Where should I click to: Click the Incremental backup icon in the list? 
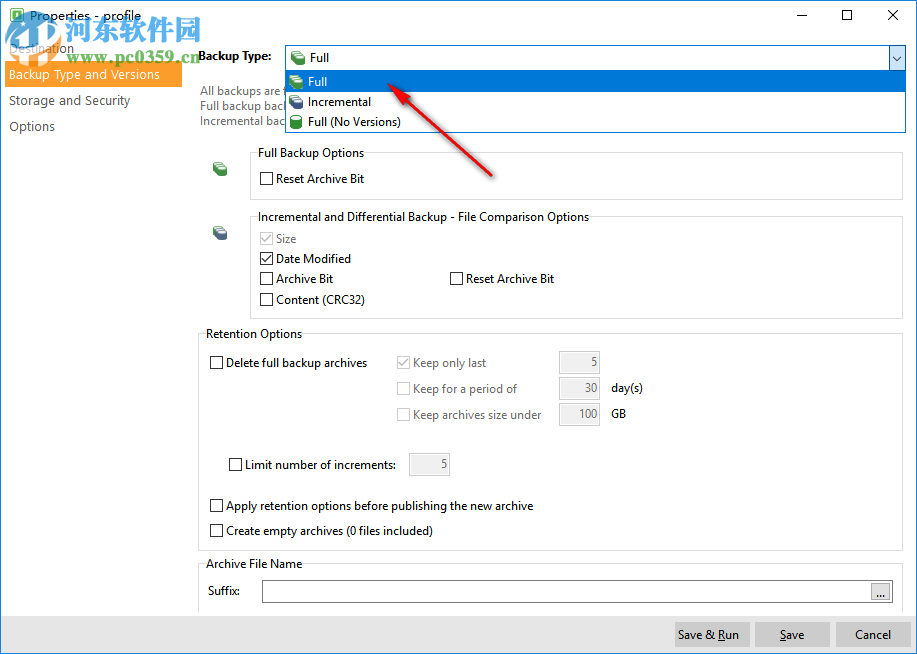[x=296, y=101]
